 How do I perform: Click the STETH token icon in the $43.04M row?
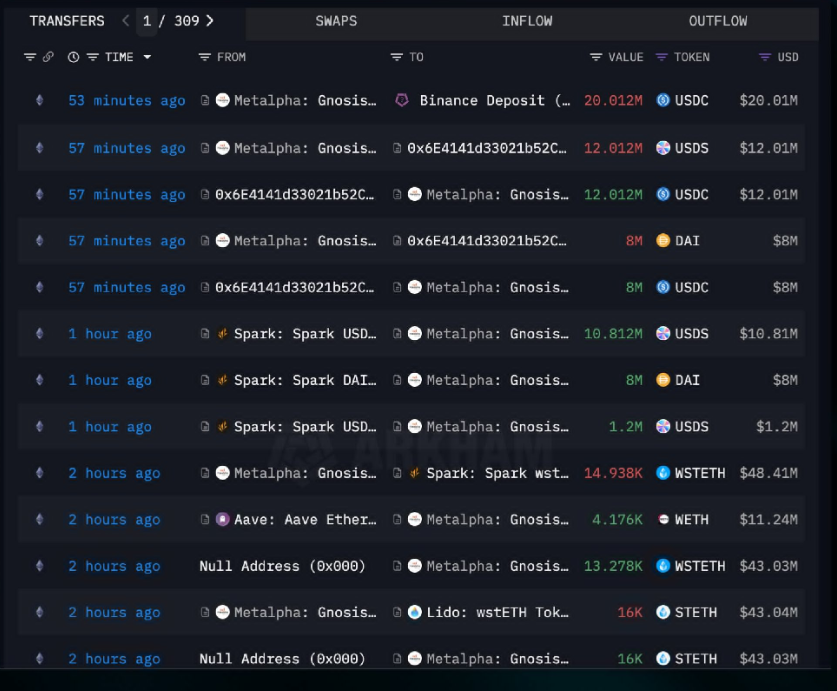[663, 613]
